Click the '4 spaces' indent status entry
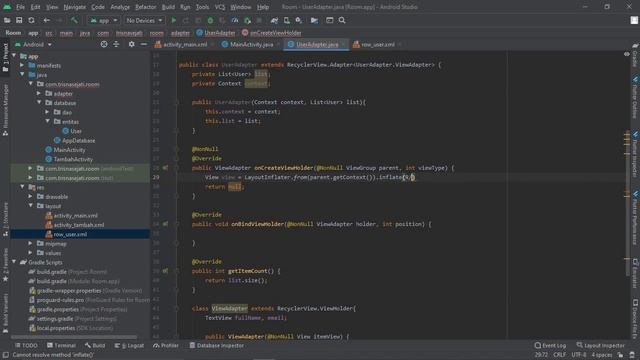The image size is (640, 360). click(602, 355)
